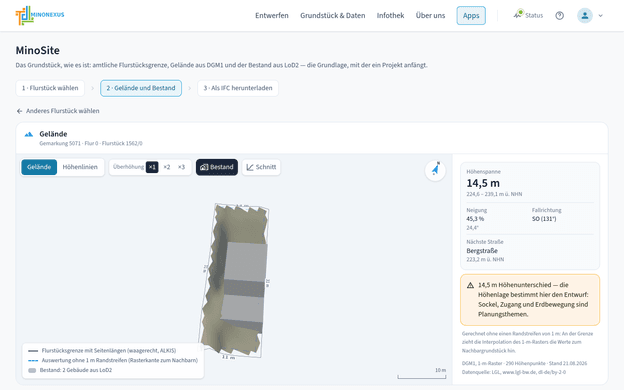The image size is (624, 390).
Task: Click the north compass icon
Action: click(435, 170)
